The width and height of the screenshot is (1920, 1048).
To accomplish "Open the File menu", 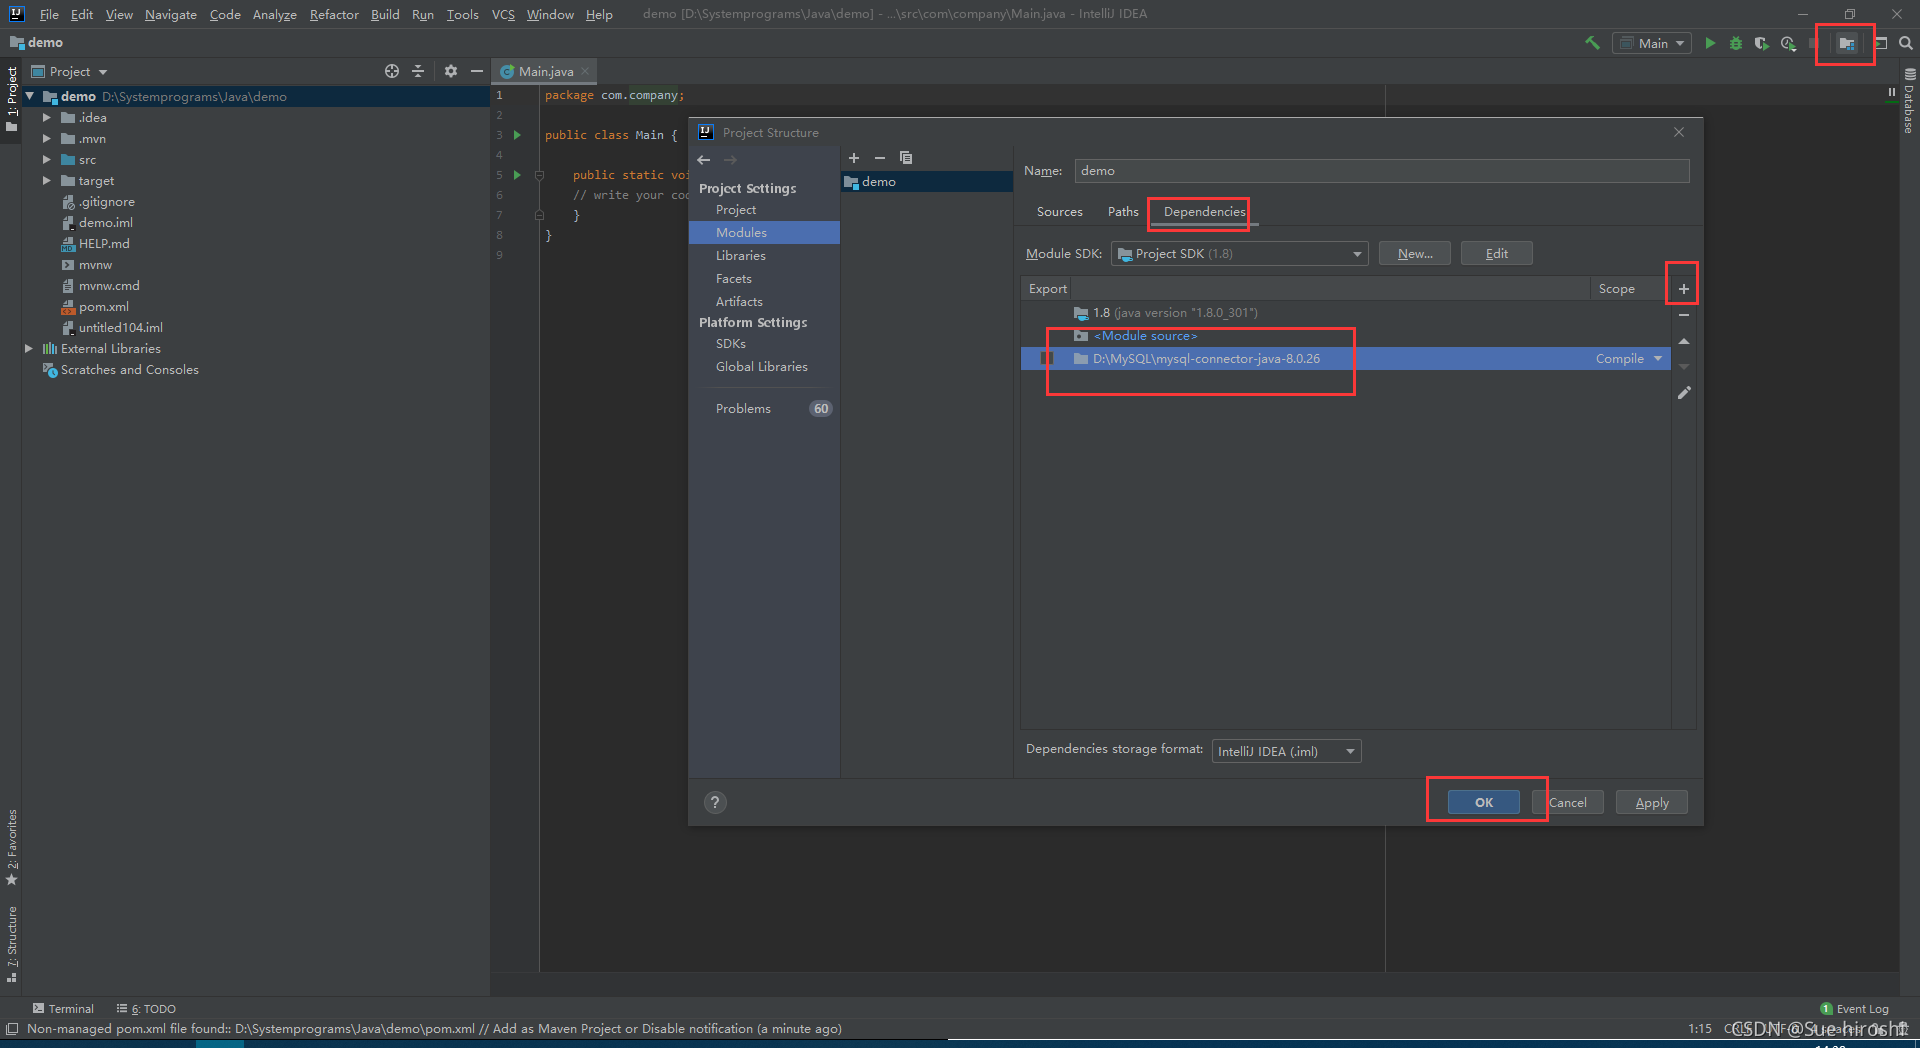I will (49, 14).
